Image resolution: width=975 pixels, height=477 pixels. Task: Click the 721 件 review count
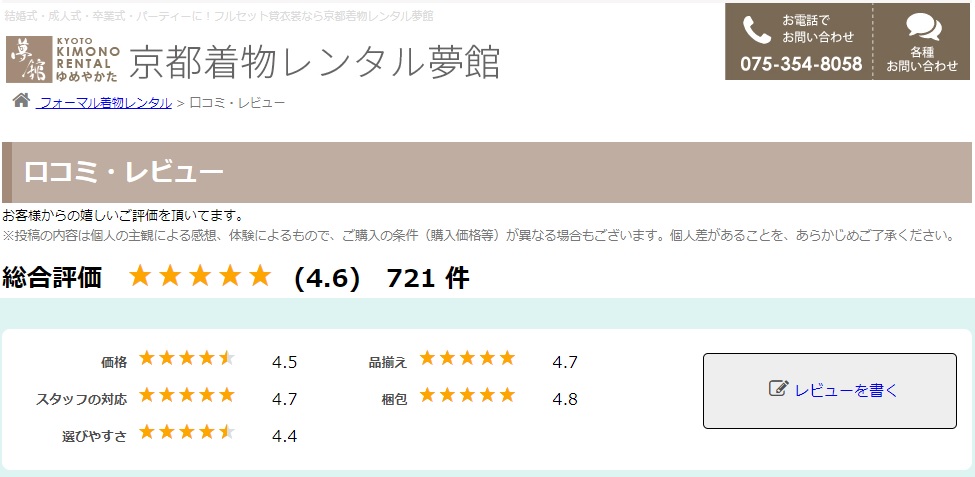tap(428, 278)
